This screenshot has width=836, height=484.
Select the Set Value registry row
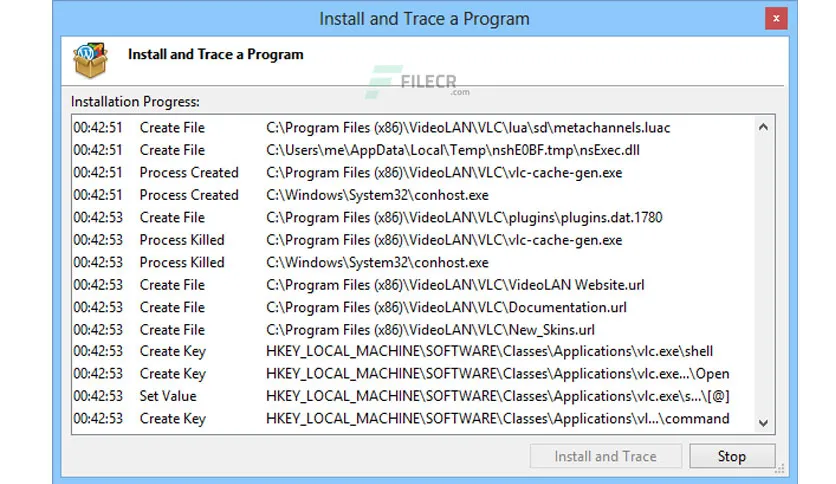coord(413,396)
